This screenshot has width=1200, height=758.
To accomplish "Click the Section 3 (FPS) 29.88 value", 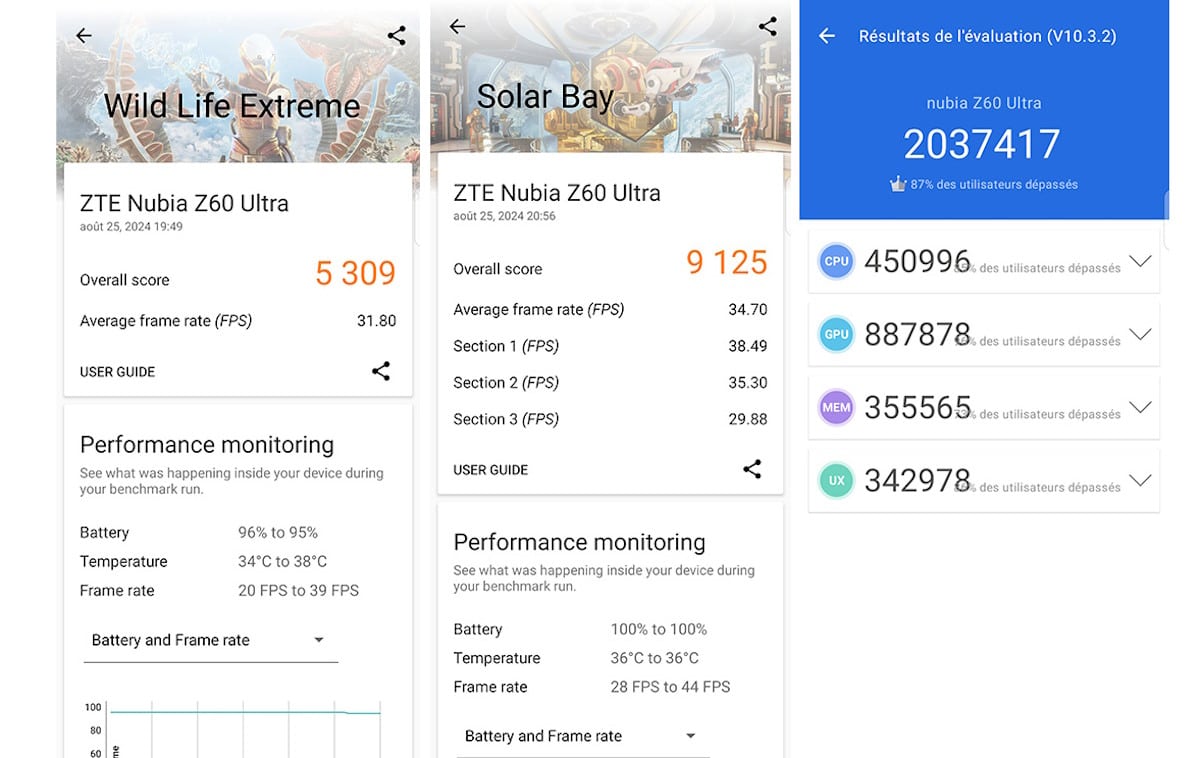I will click(x=748, y=419).
